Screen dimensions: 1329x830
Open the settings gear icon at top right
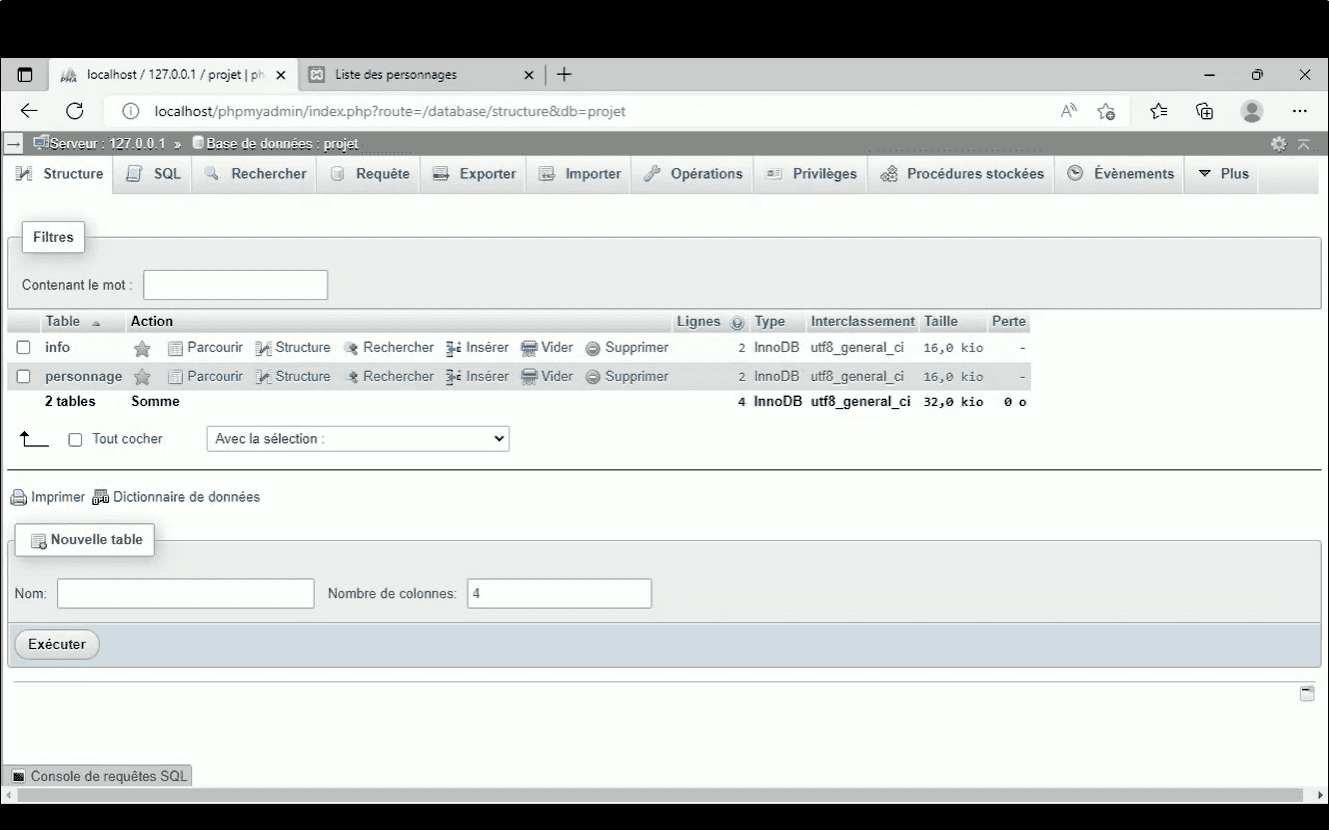1278,143
